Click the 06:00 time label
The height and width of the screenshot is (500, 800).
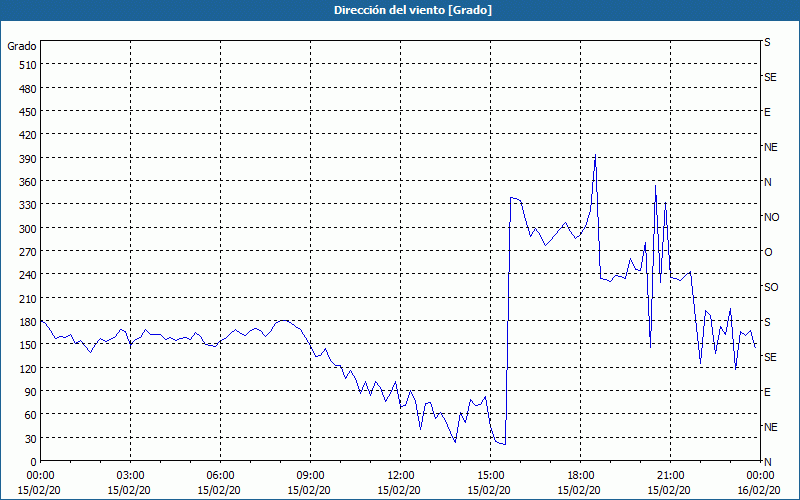220,476
